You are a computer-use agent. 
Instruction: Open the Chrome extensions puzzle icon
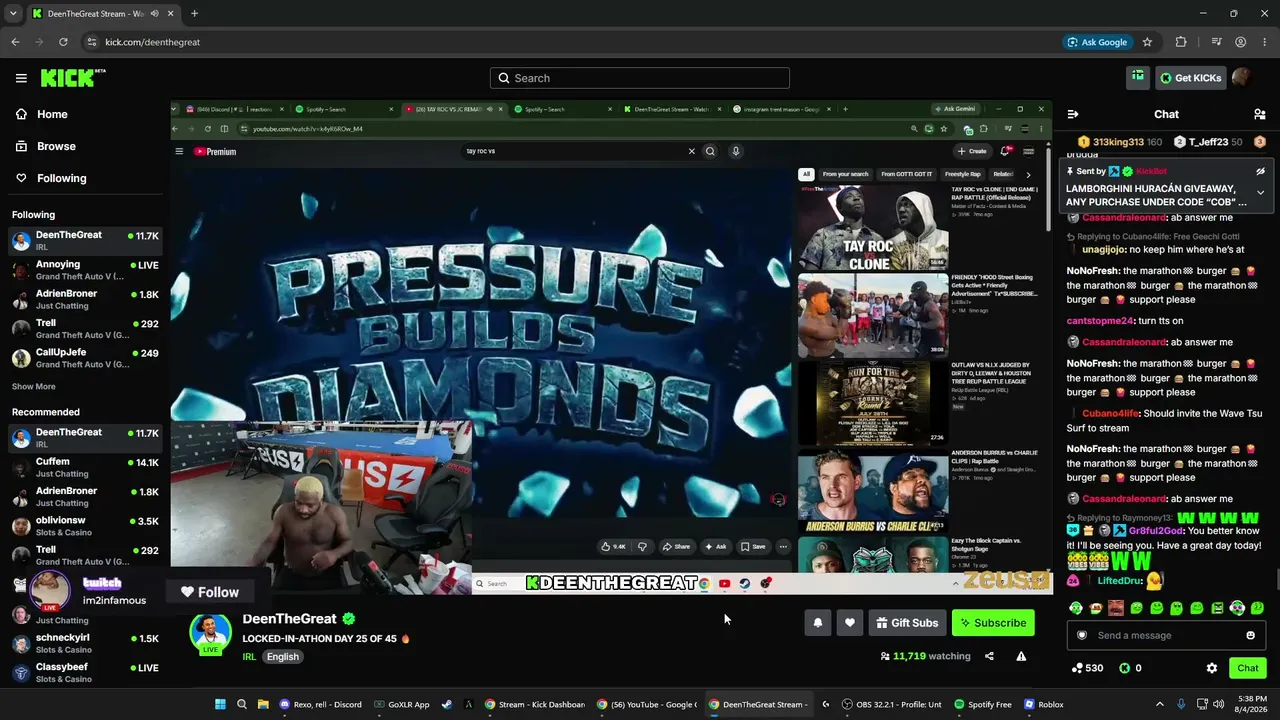(1181, 42)
